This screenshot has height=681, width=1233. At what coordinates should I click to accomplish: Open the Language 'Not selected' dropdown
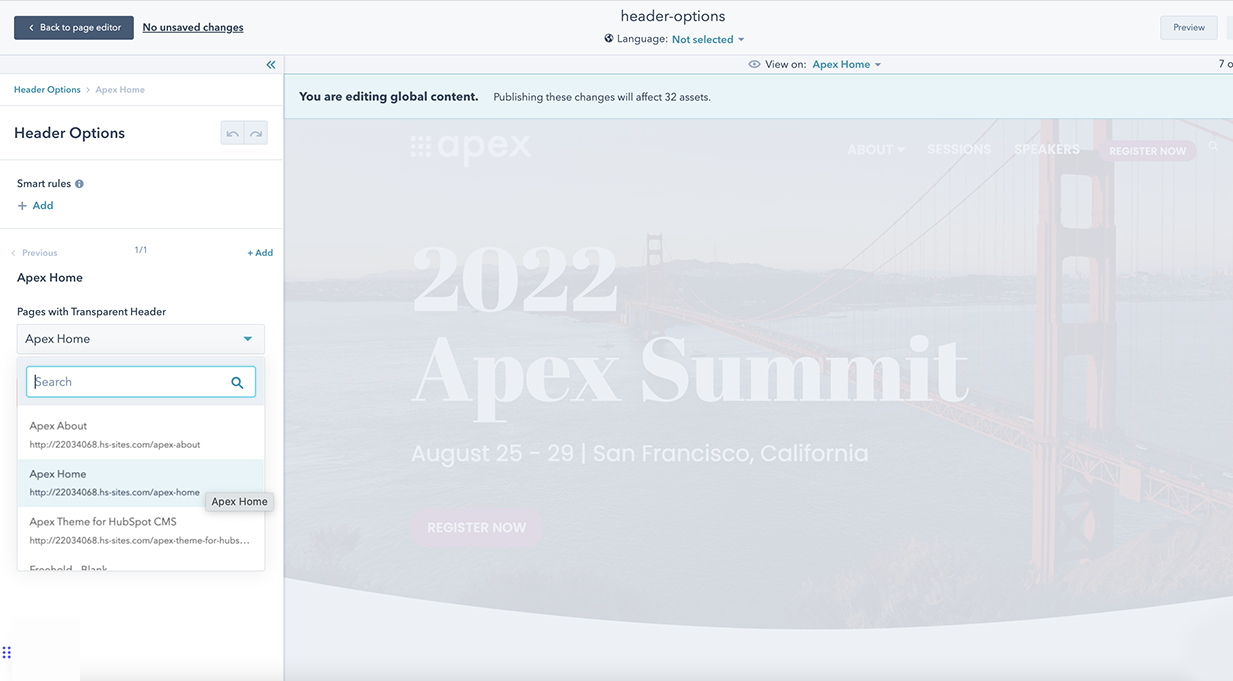pyautogui.click(x=703, y=39)
